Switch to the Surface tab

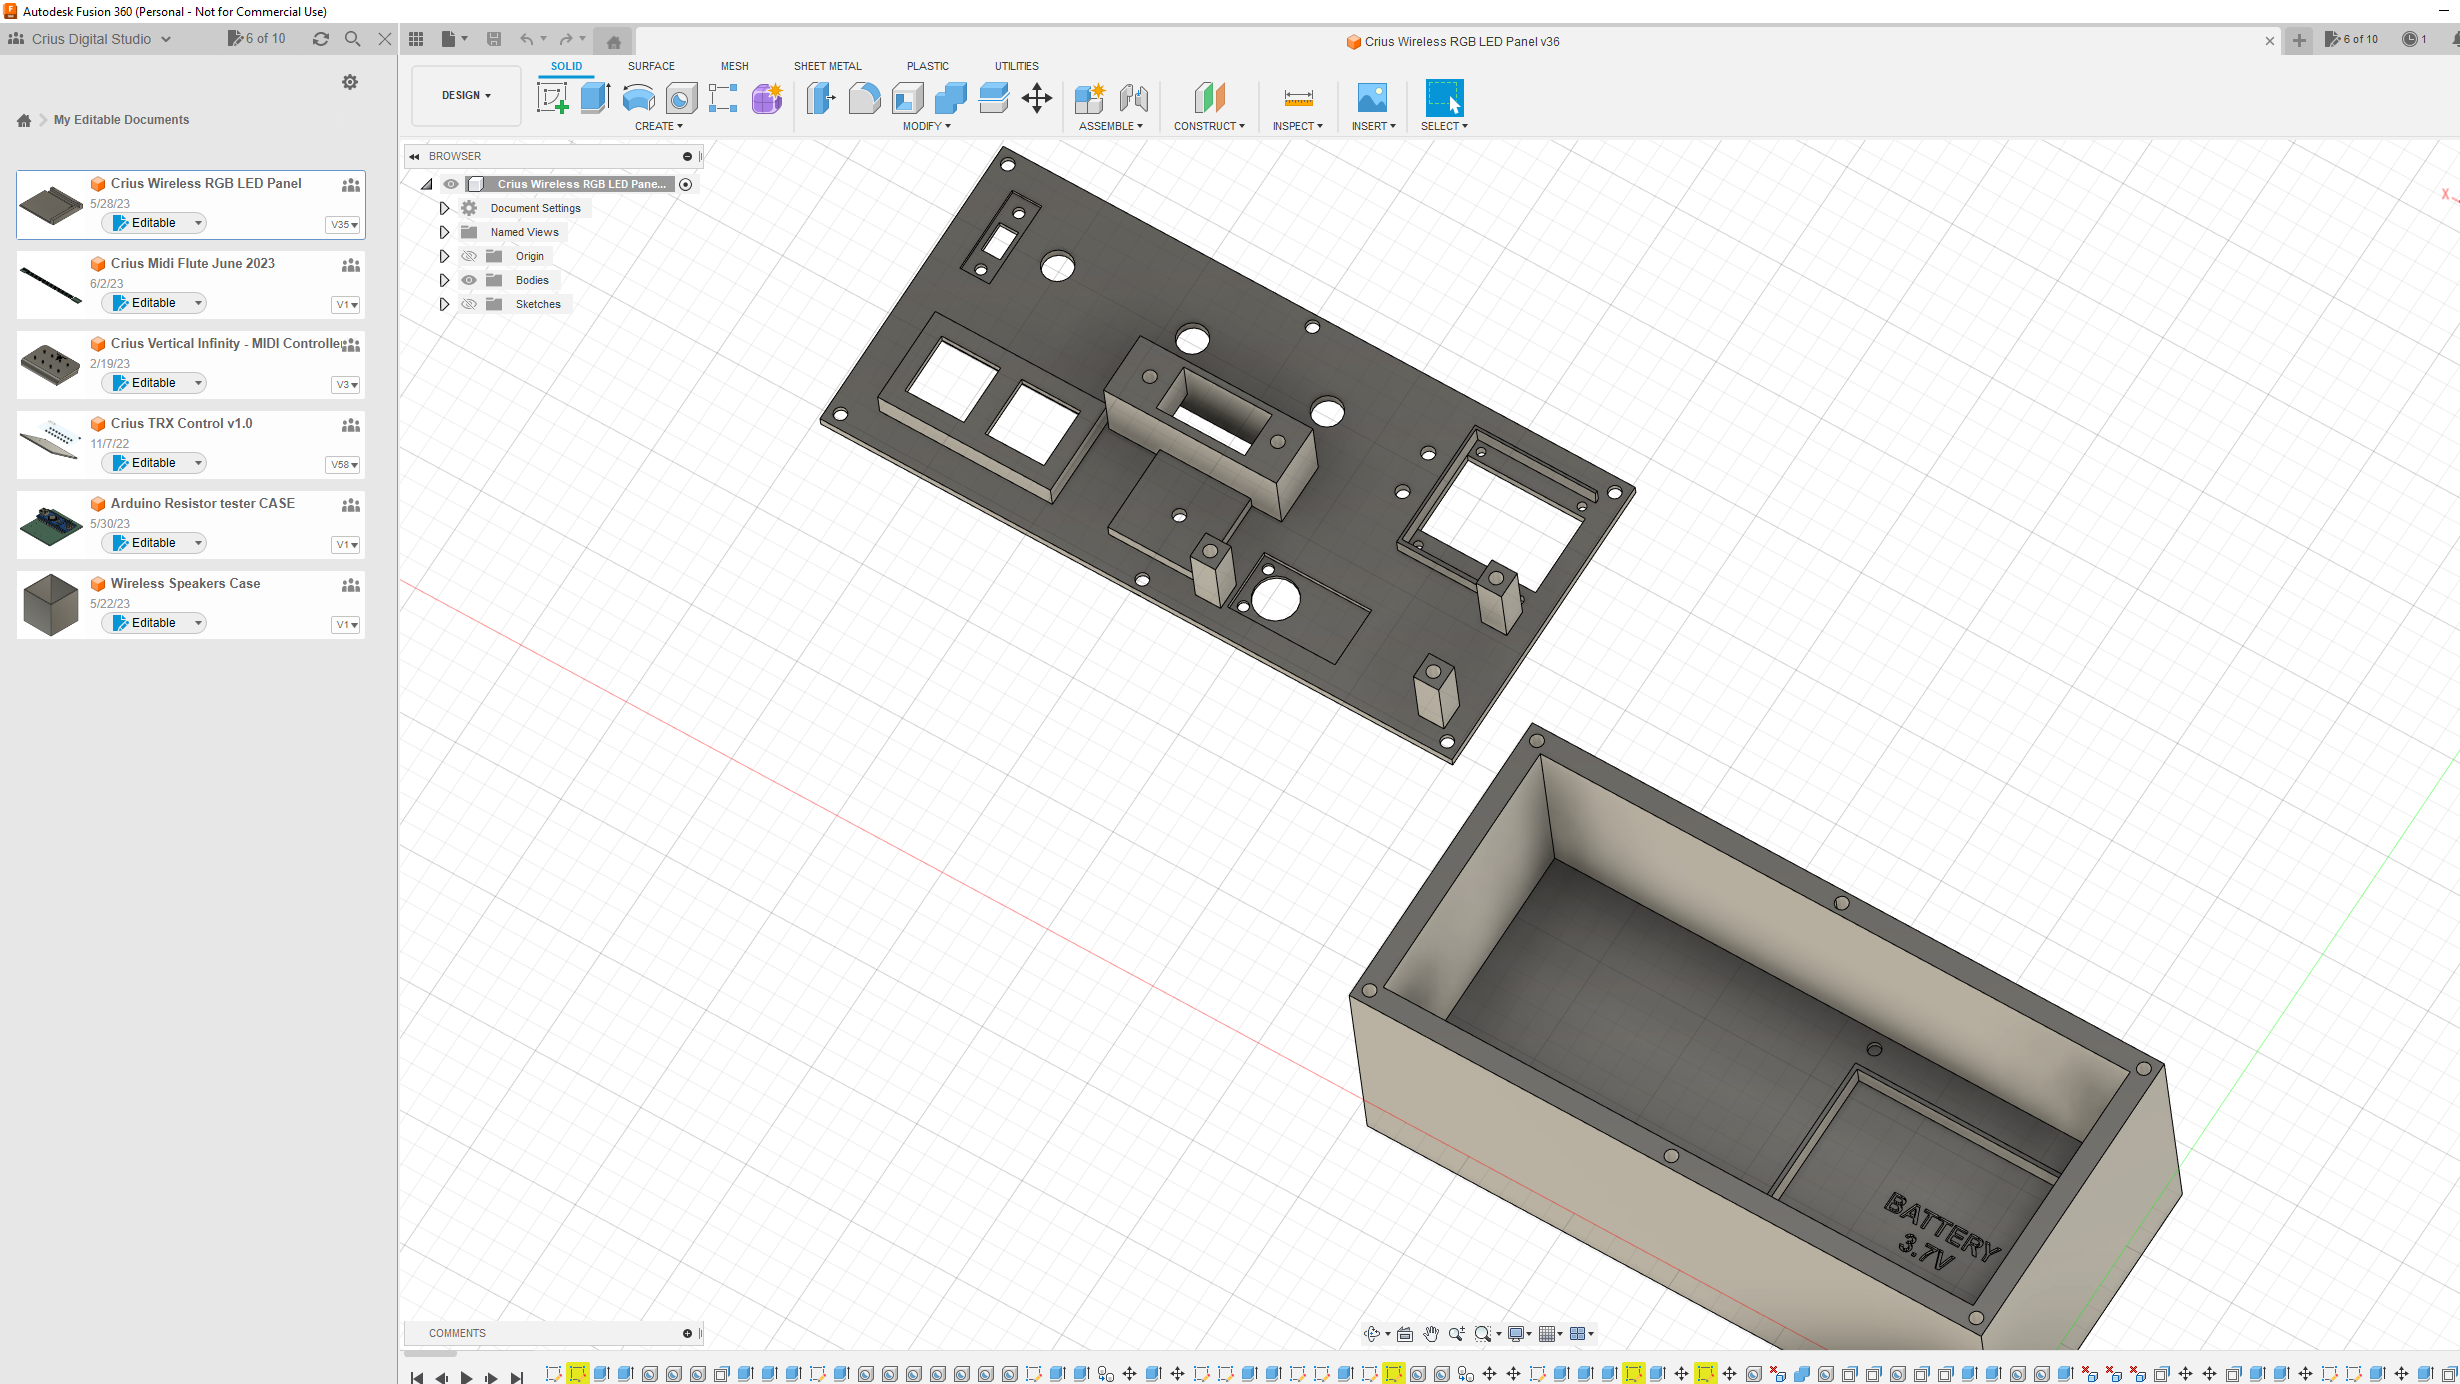tap(650, 64)
